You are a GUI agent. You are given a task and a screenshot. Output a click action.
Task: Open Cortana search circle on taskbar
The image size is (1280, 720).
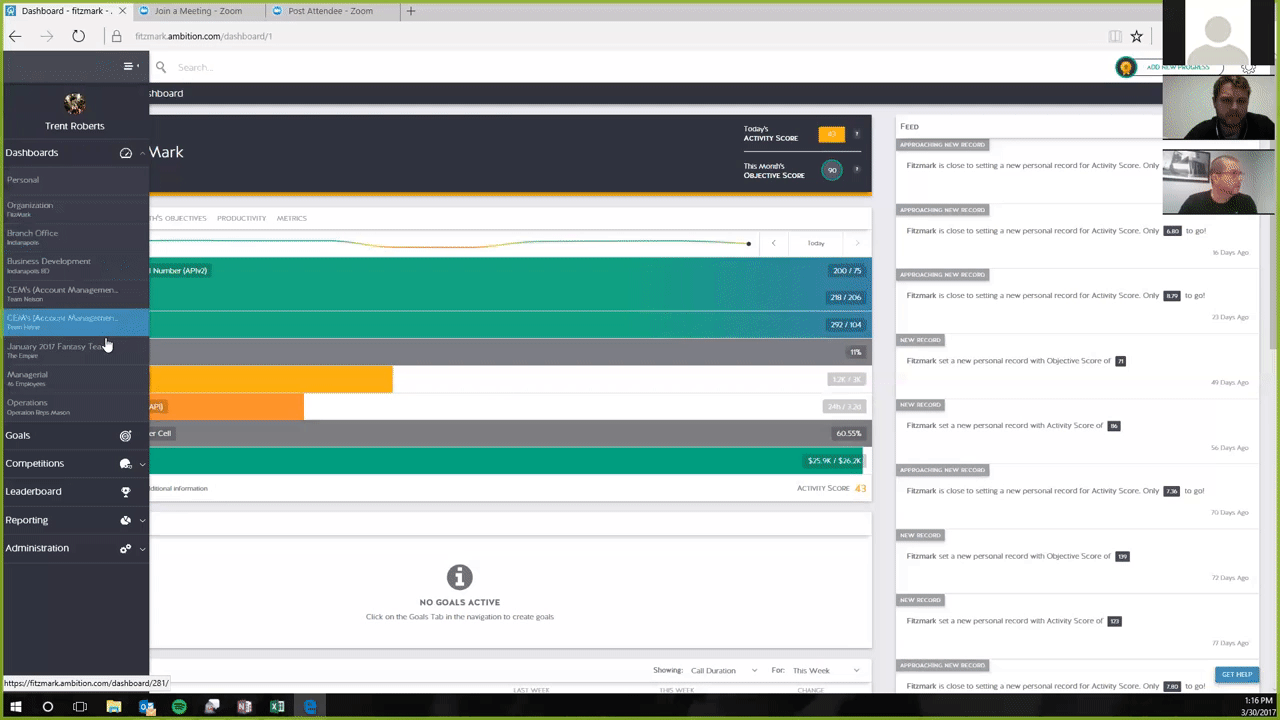47,707
